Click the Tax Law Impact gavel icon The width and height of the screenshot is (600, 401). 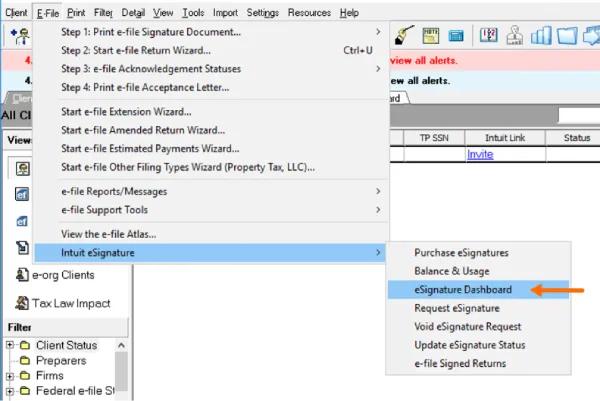22,303
